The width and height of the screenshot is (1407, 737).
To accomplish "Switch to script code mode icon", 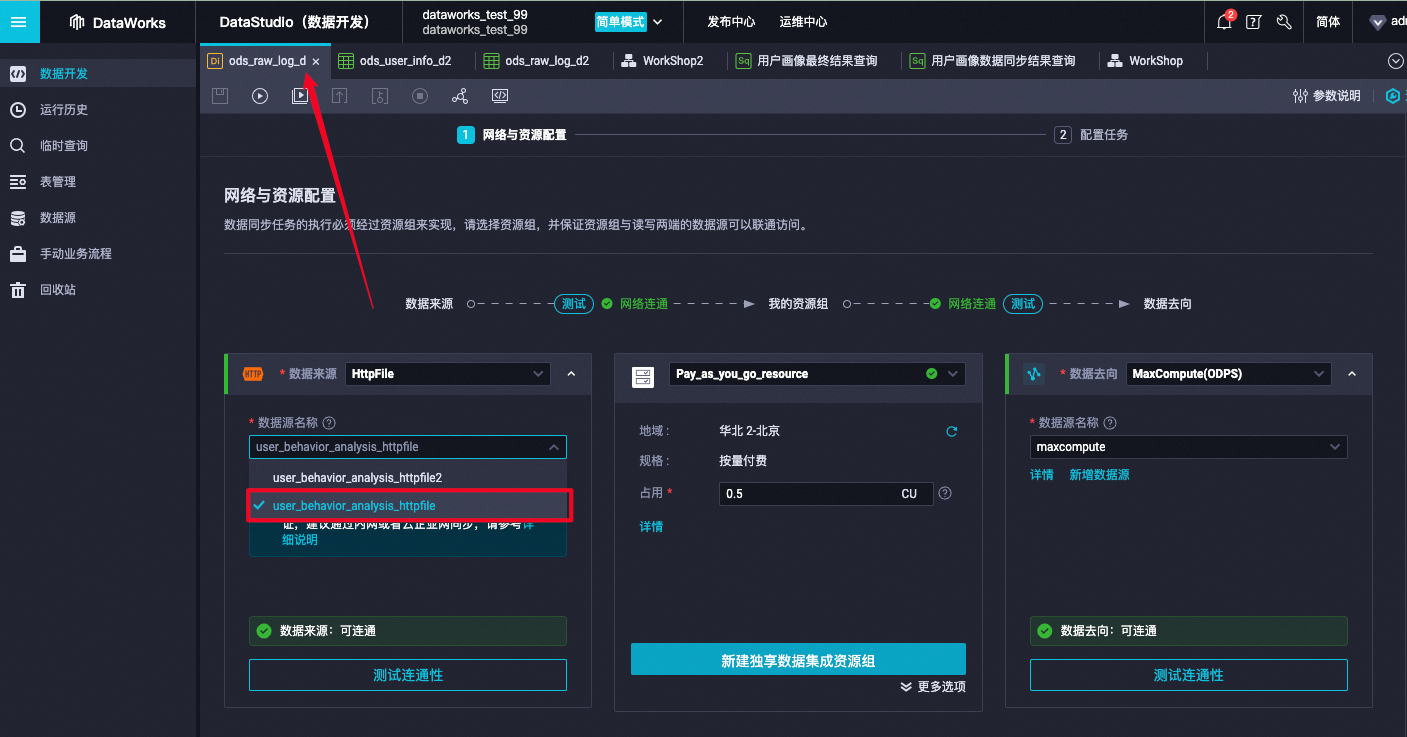I will (x=500, y=96).
